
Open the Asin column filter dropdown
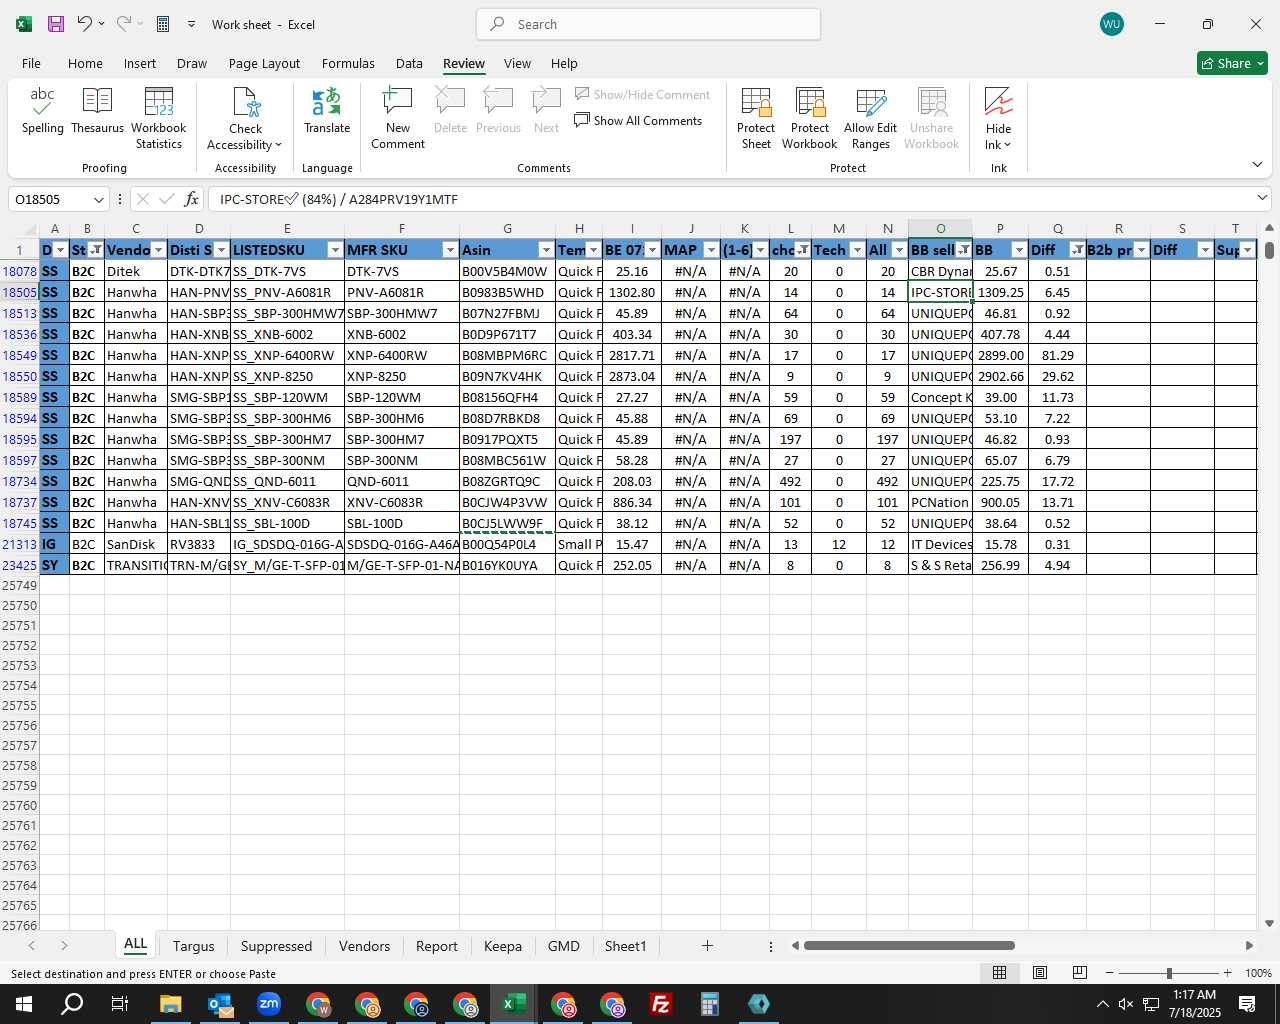[546, 250]
